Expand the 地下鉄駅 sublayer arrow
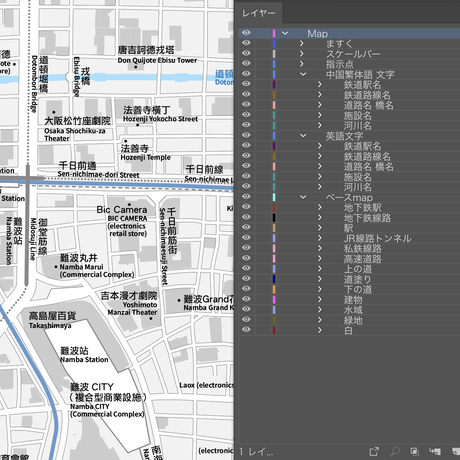The image size is (460, 460). point(320,207)
